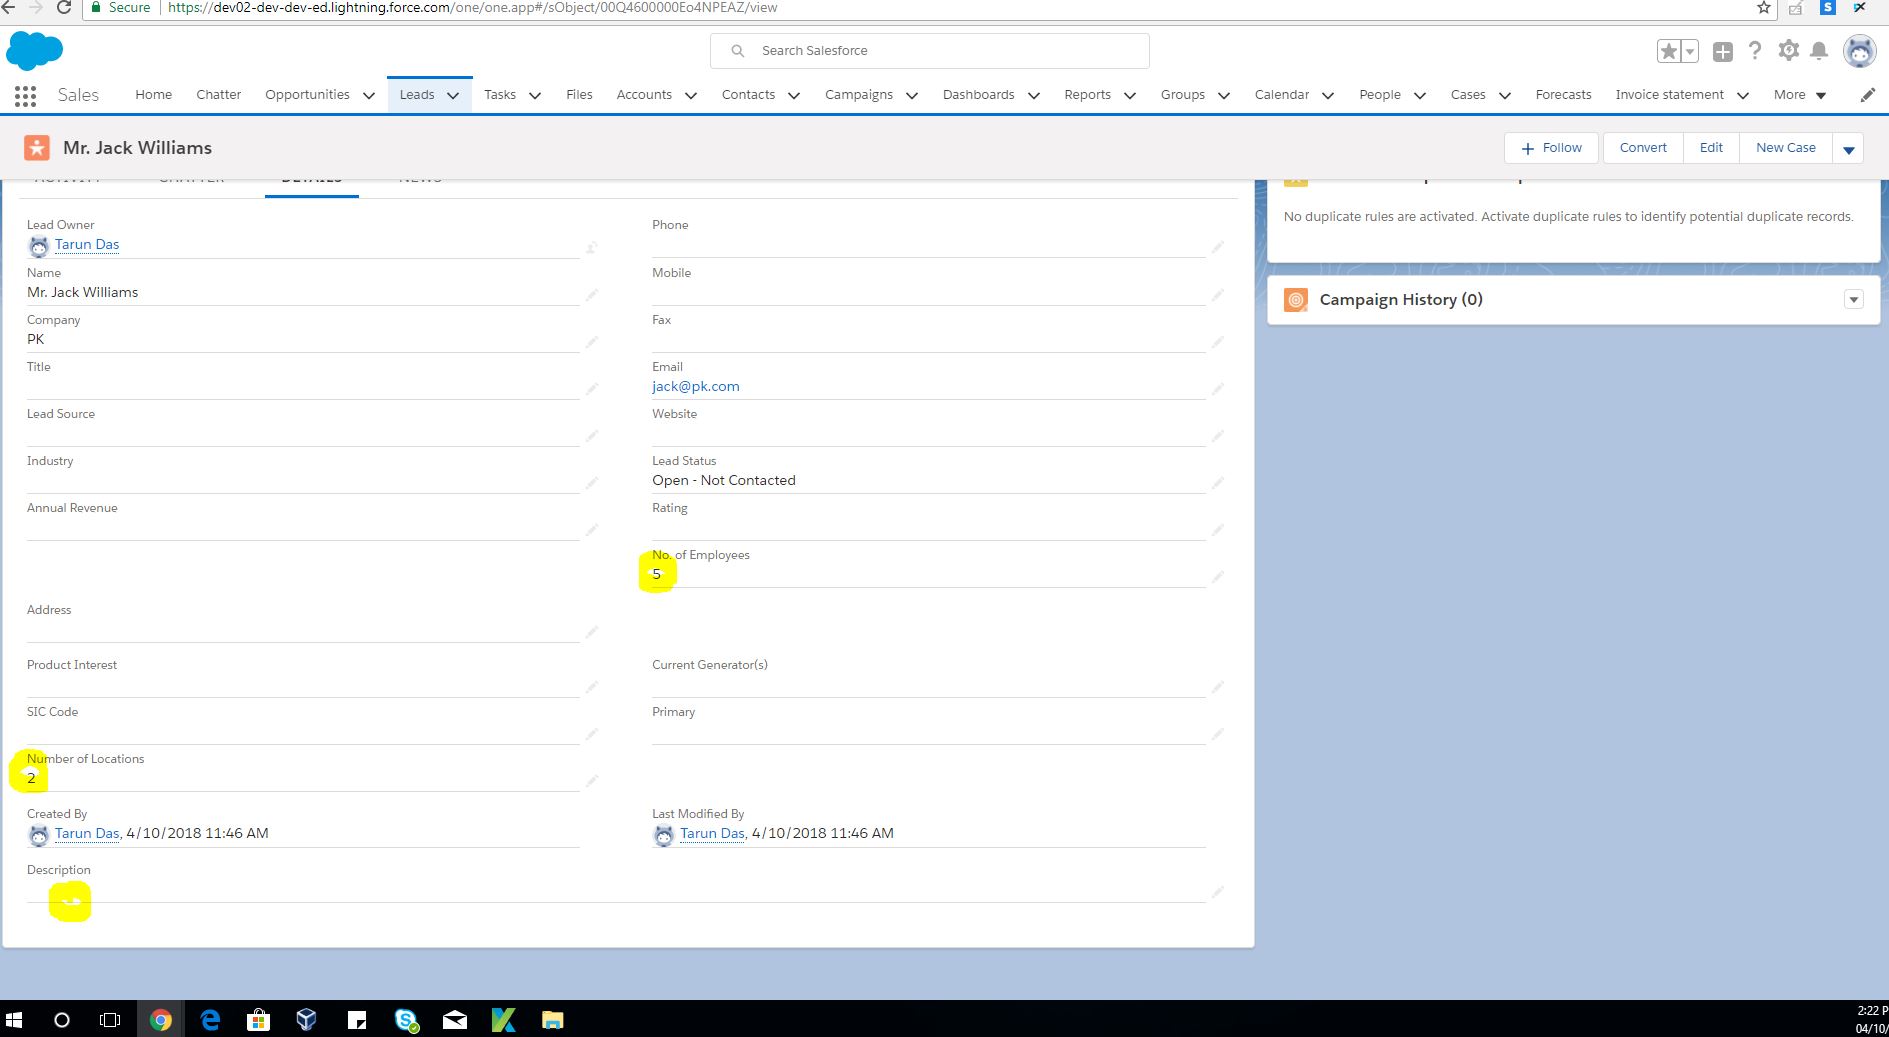The image size is (1889, 1037).
Task: Click the user profile avatar
Action: [1859, 51]
